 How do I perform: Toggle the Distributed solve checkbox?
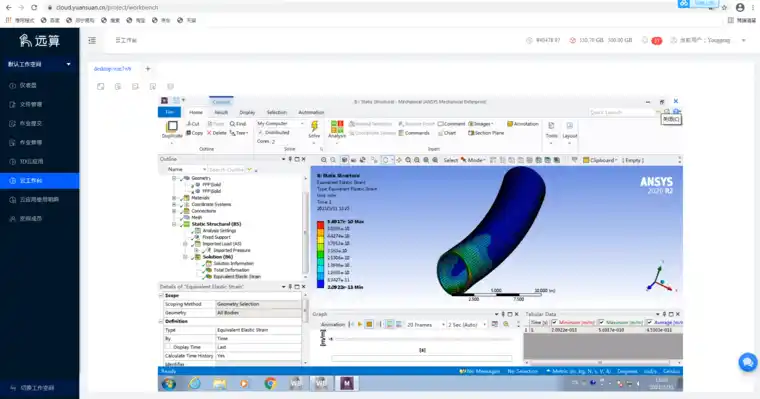[x=260, y=133]
